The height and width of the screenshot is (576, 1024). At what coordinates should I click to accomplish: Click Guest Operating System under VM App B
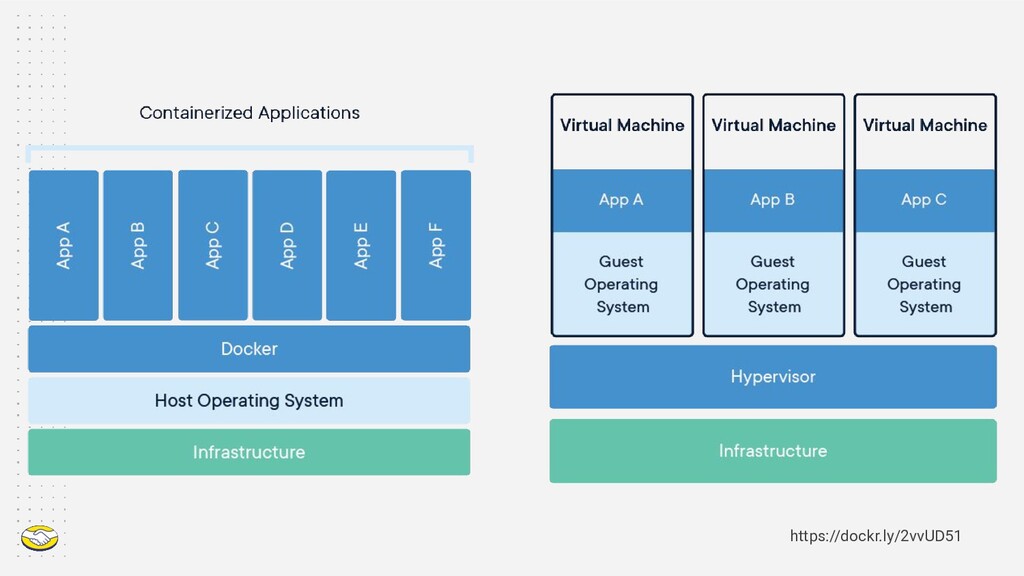[774, 283]
